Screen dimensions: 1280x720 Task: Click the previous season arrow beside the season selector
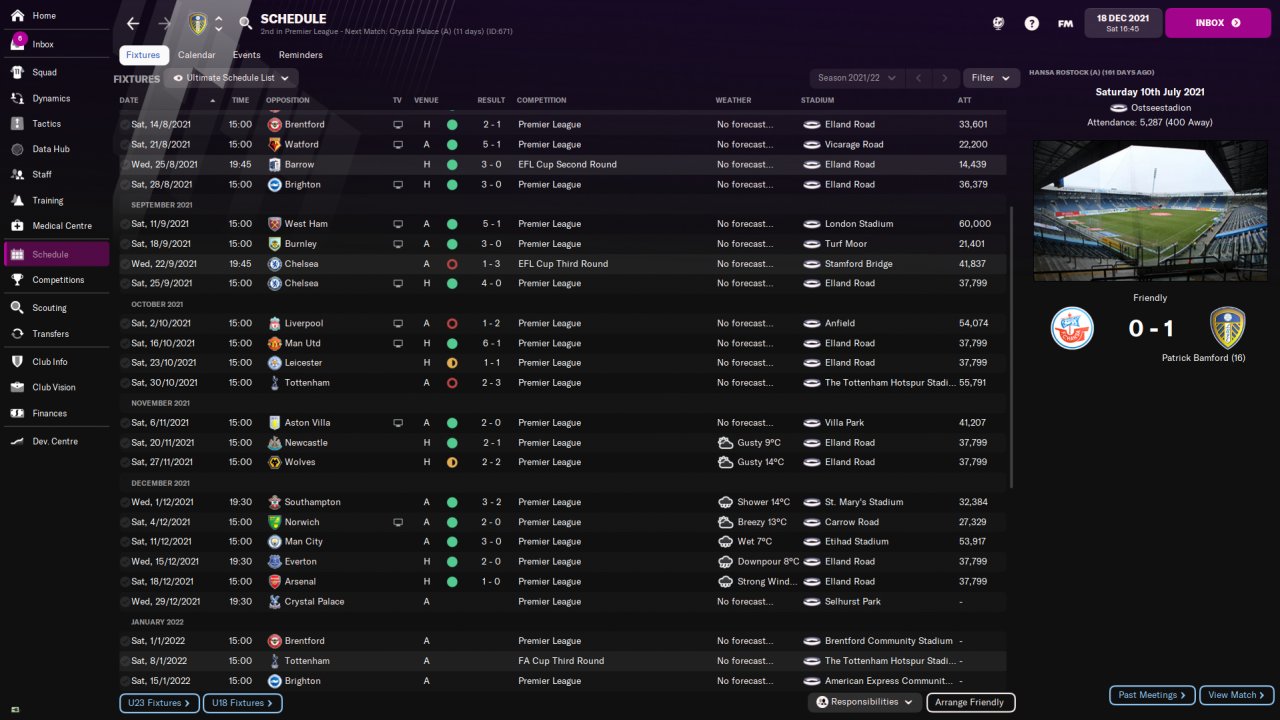click(x=917, y=78)
